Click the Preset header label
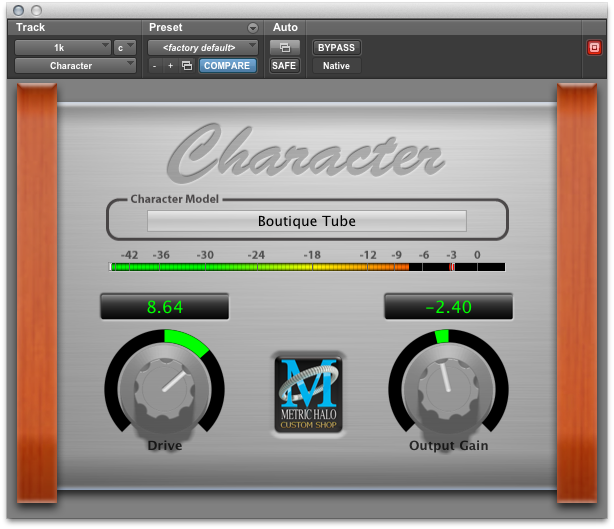 point(166,27)
